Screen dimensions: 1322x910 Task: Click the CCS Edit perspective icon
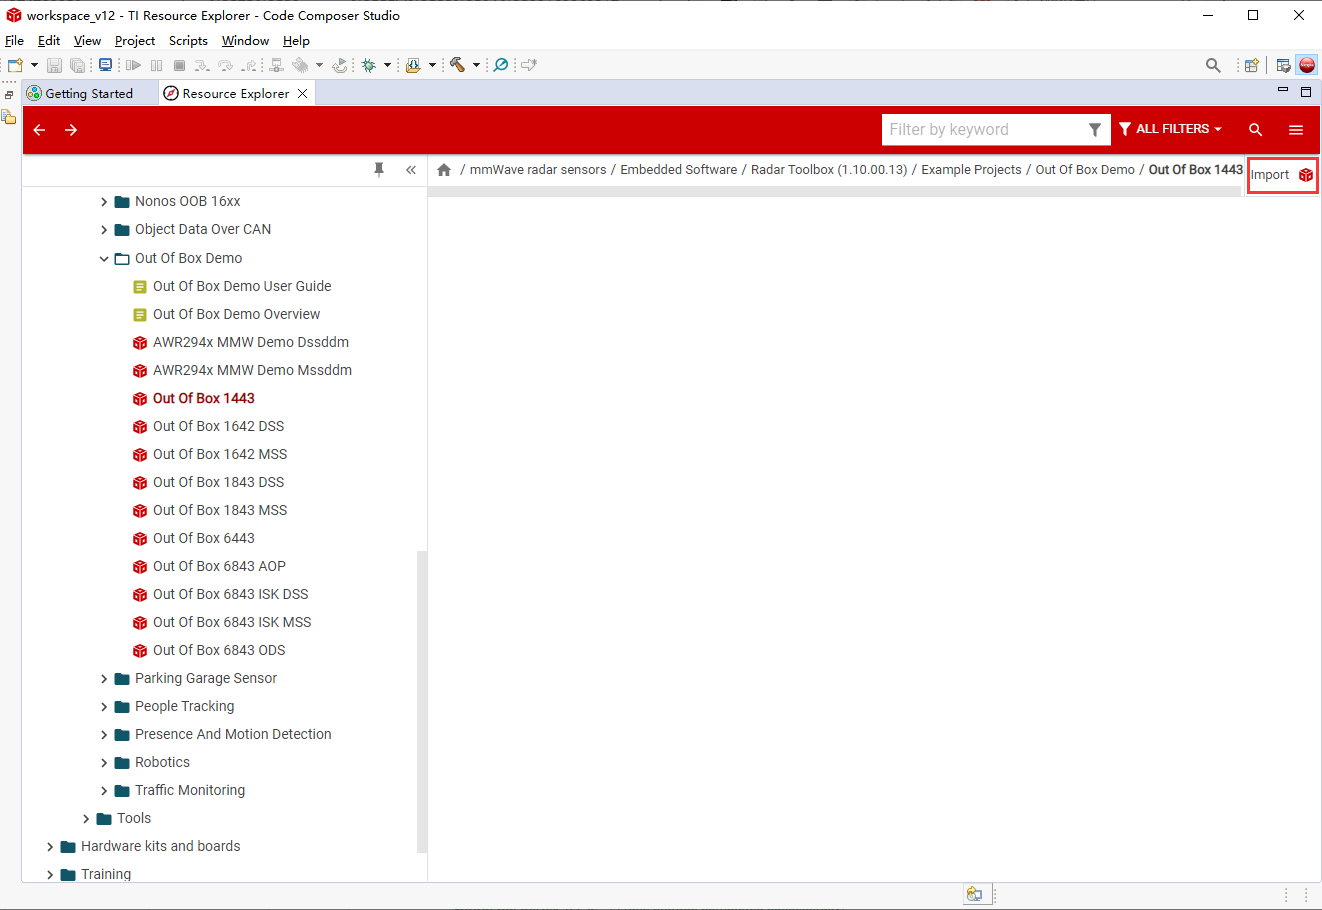coord(1283,65)
